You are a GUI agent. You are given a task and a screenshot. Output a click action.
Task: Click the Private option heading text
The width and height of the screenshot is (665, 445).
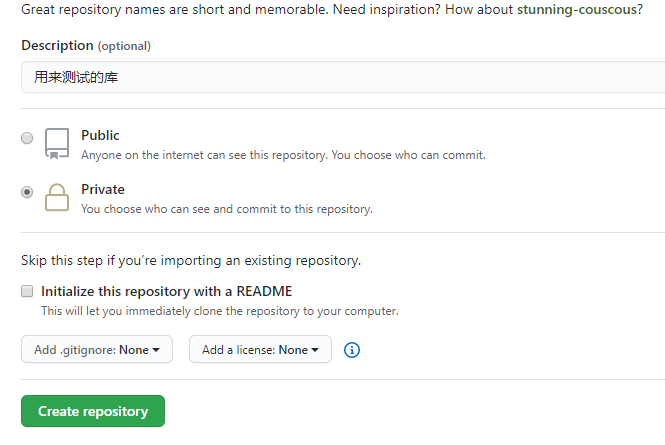click(103, 189)
